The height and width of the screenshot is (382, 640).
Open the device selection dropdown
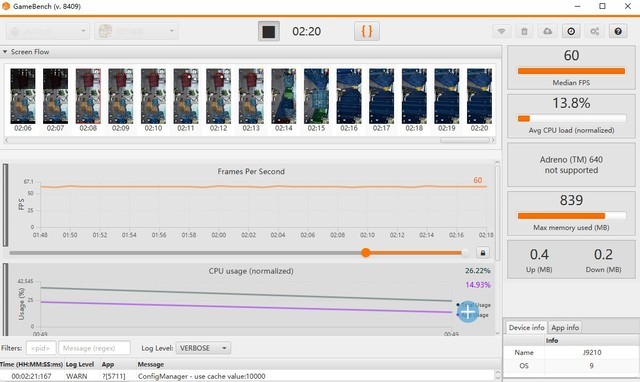pos(48,31)
